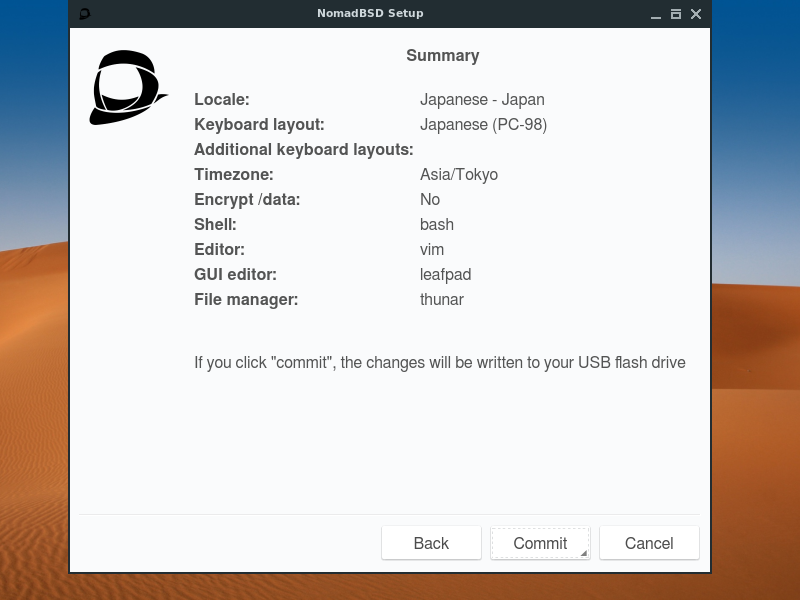The width and height of the screenshot is (800, 600).
Task: Click the "Encrypt /data:" label
Action: (247, 199)
